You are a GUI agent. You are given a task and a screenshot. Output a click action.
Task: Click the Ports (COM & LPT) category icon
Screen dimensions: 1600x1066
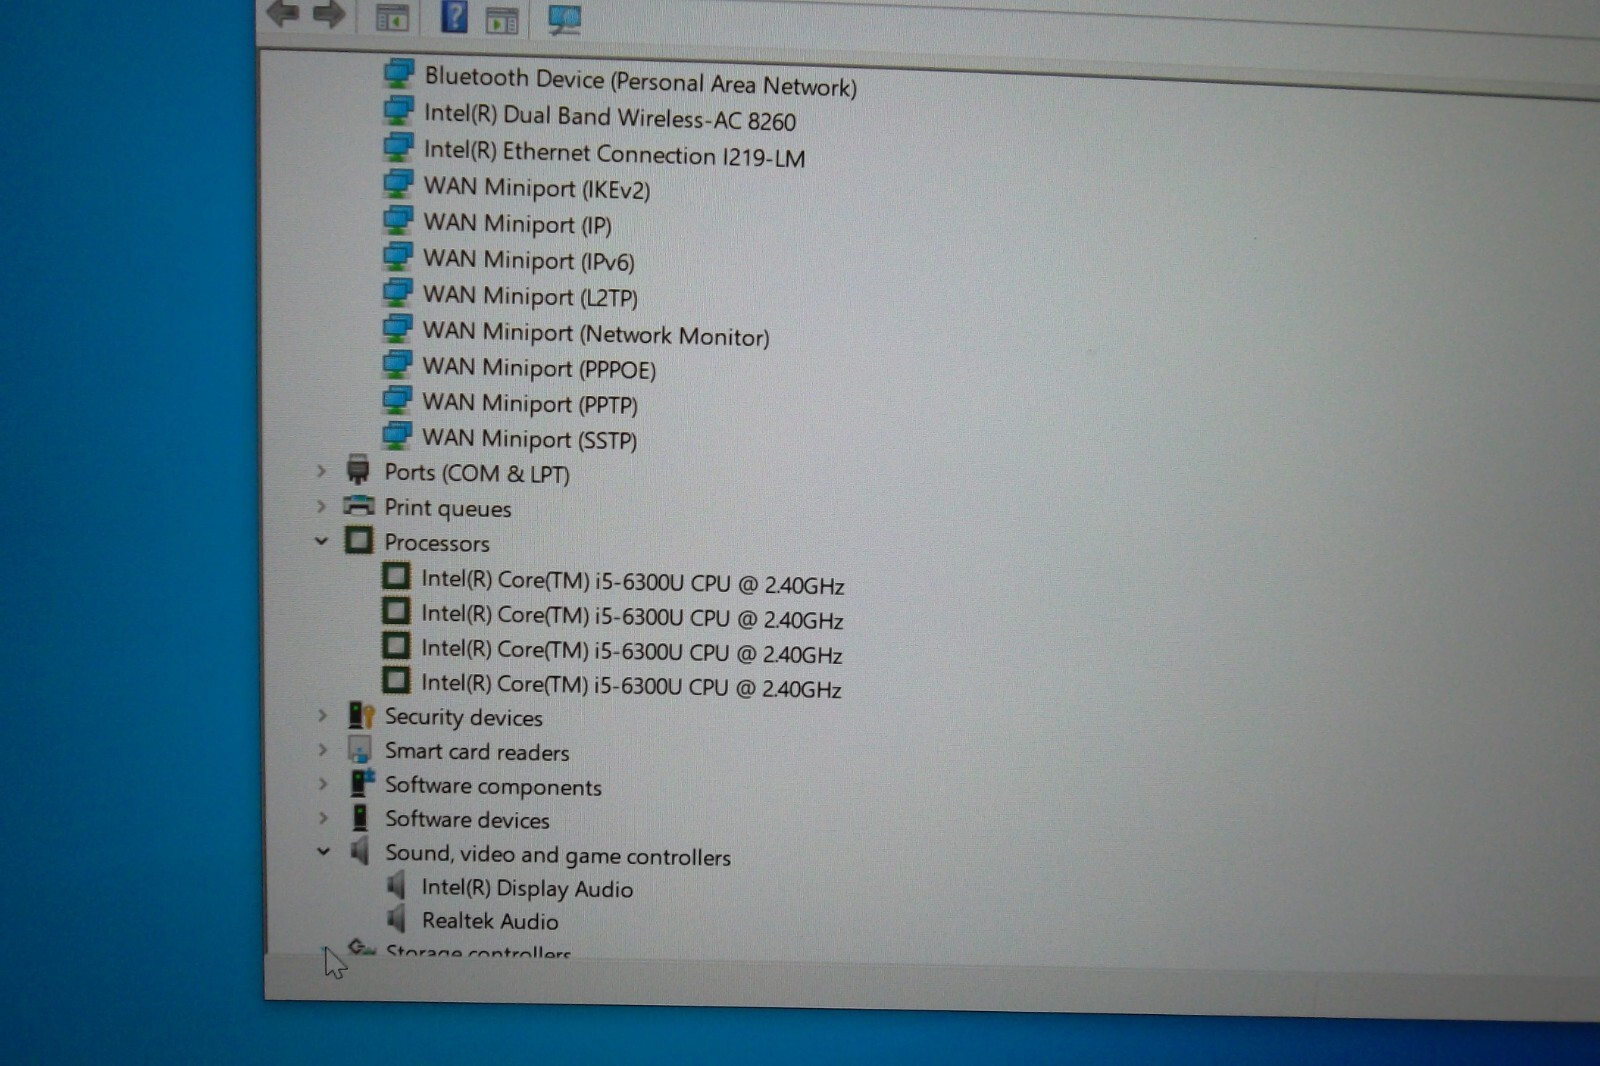click(358, 469)
